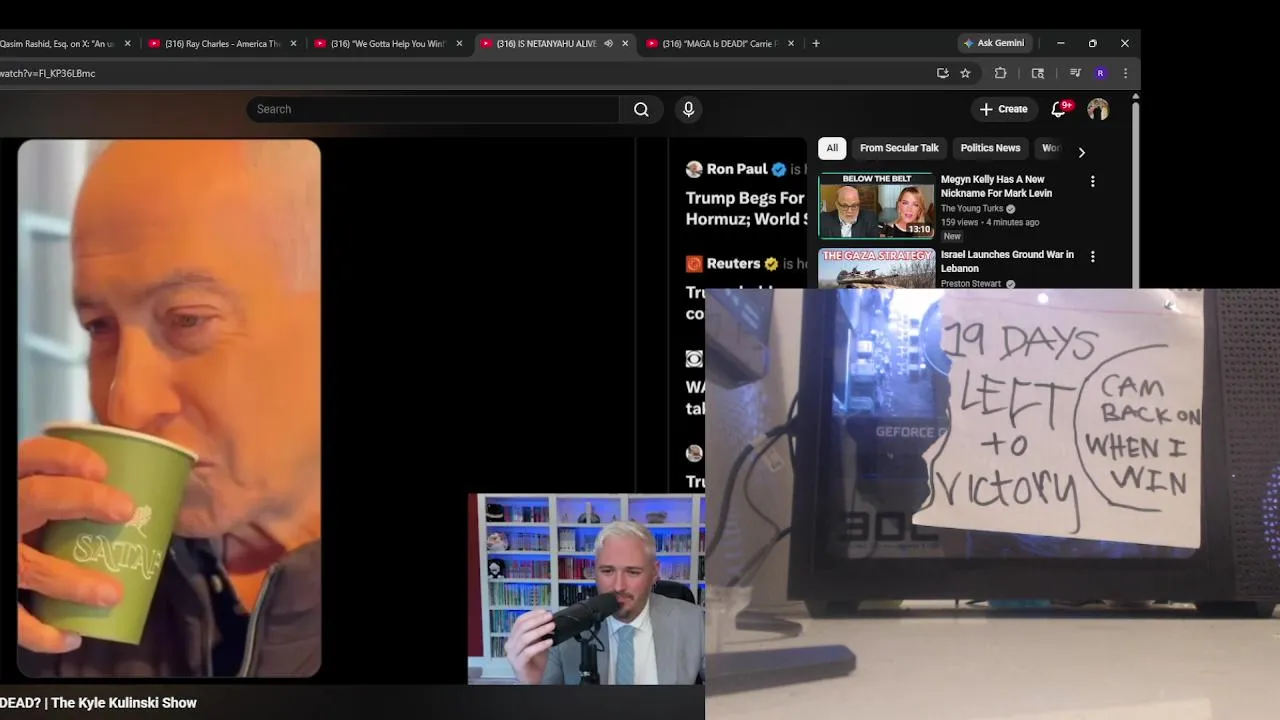The height and width of the screenshot is (720, 1280).
Task: Activate voice search microphone icon
Action: click(x=688, y=109)
